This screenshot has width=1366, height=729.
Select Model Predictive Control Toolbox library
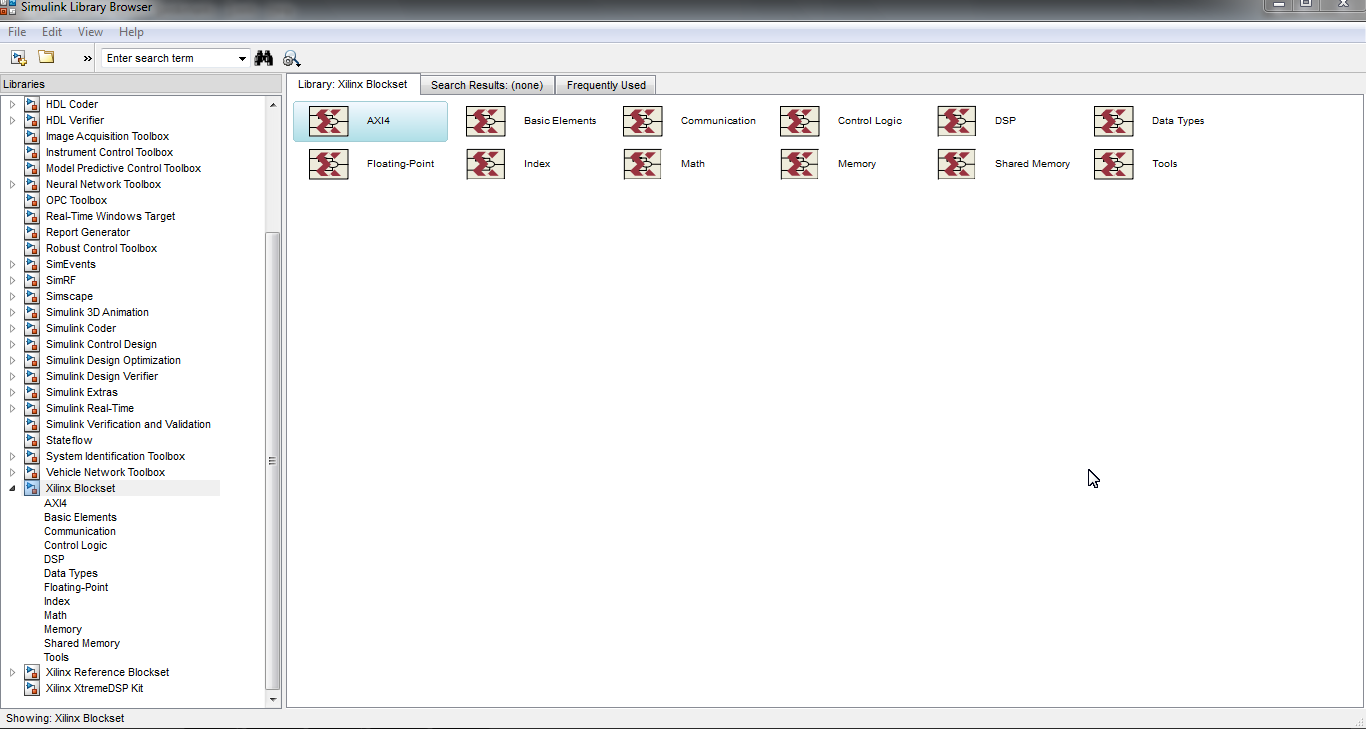[x=123, y=168]
